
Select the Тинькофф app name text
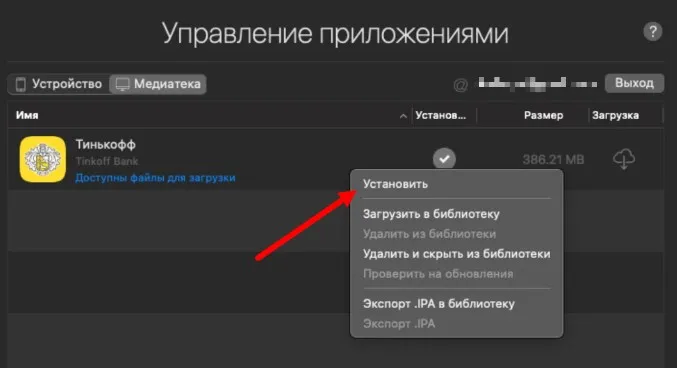point(105,144)
